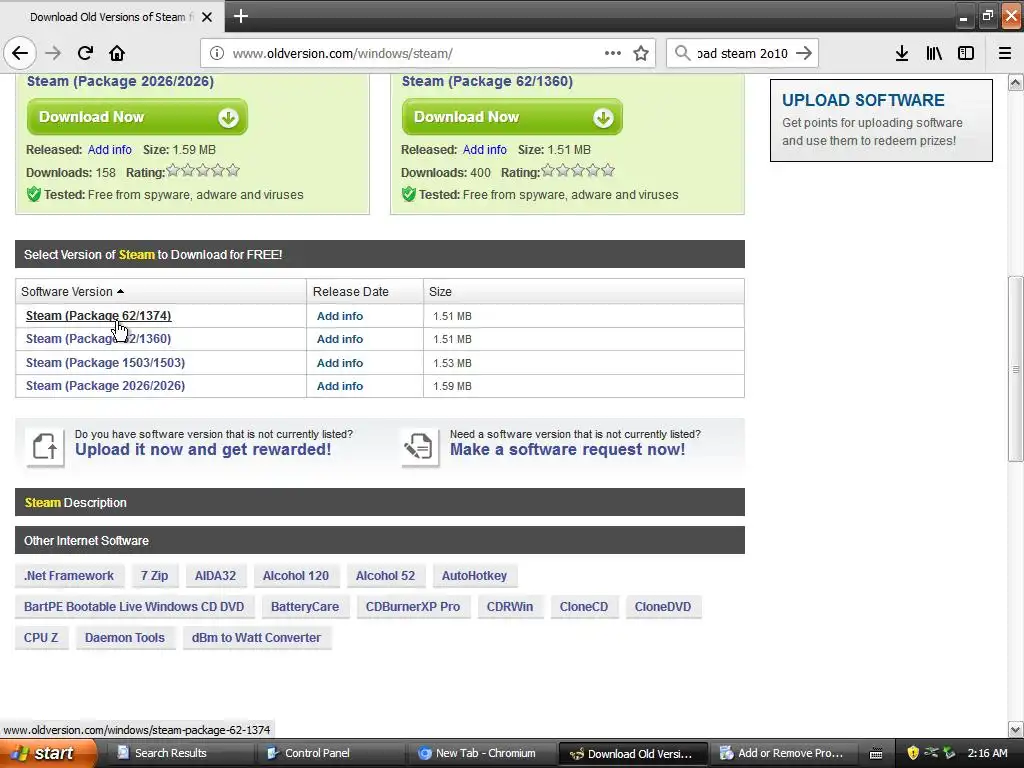
Task: Click Make a software request now
Action: [x=568, y=449]
